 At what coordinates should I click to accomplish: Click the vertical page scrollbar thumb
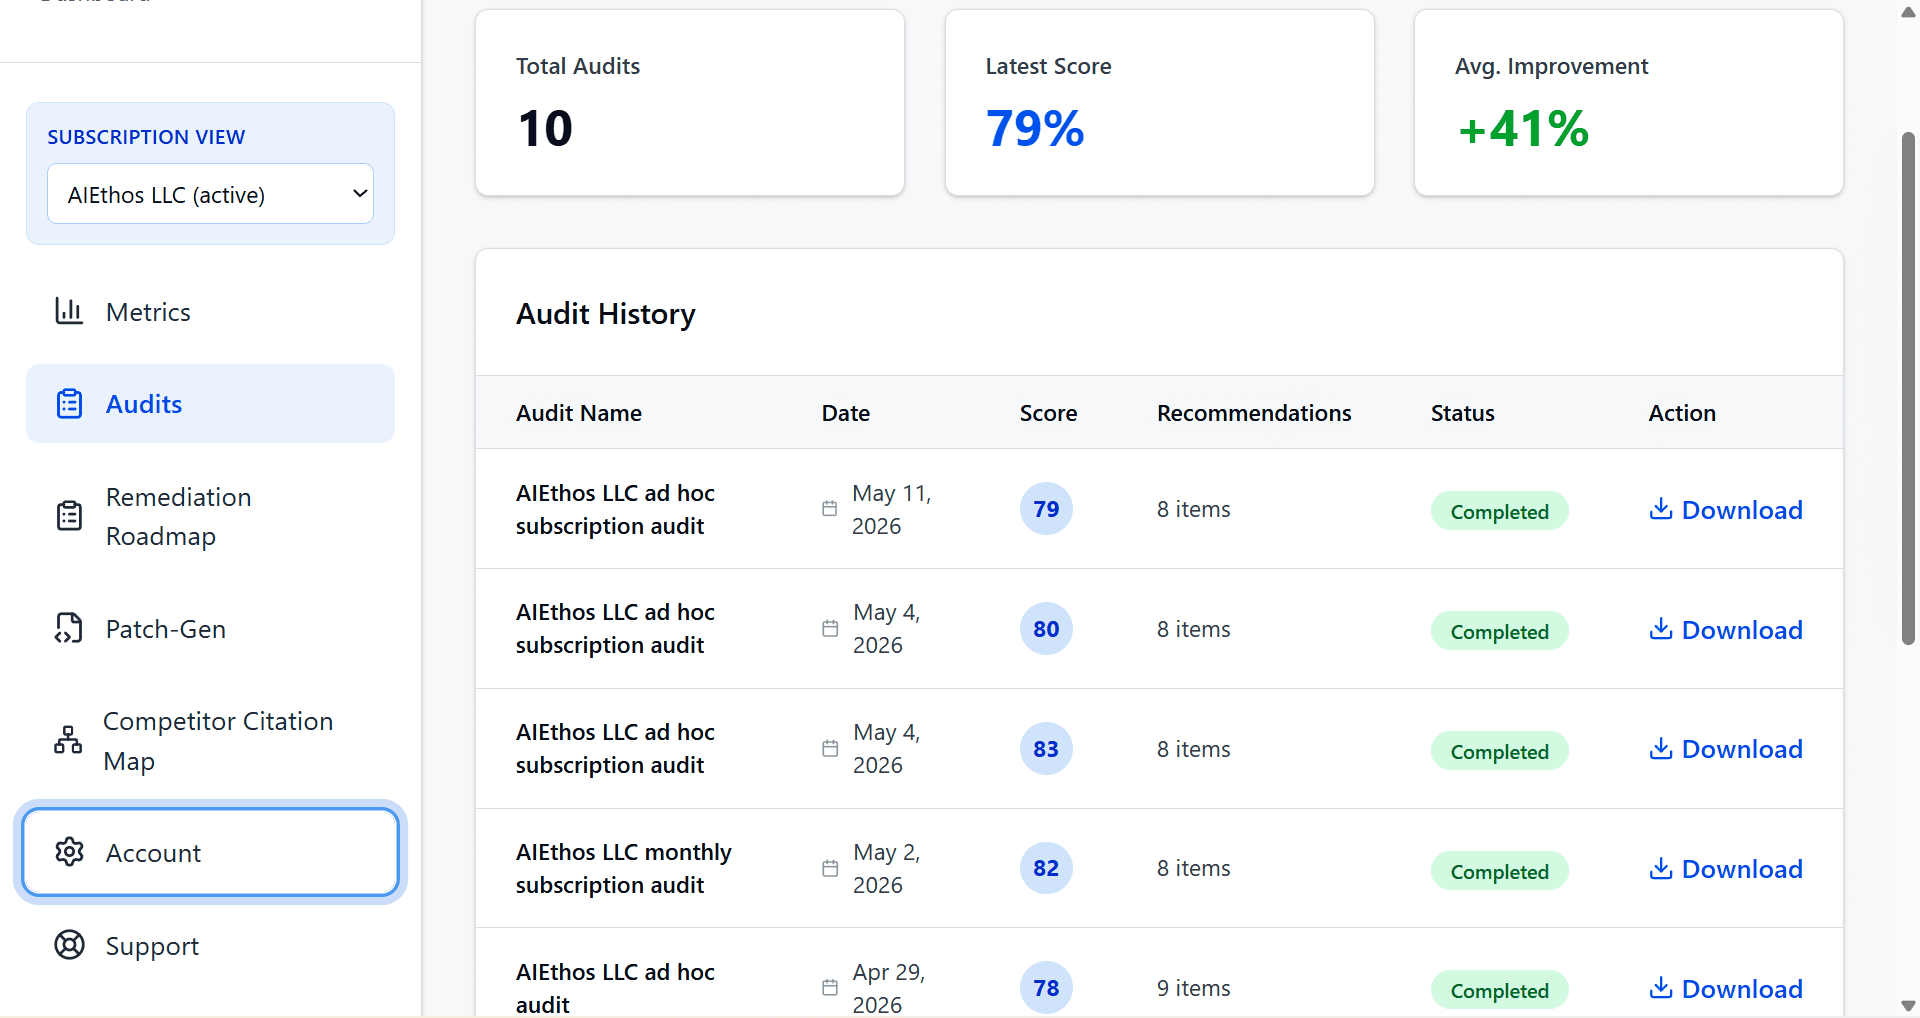click(1908, 388)
